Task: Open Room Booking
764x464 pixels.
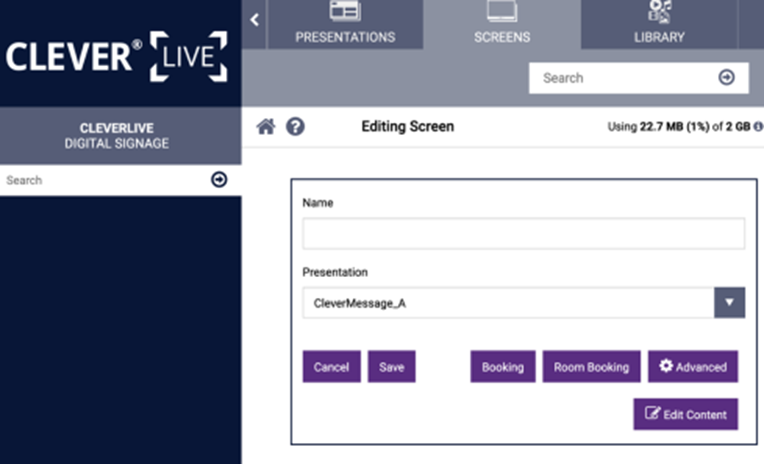Action: [x=592, y=367]
